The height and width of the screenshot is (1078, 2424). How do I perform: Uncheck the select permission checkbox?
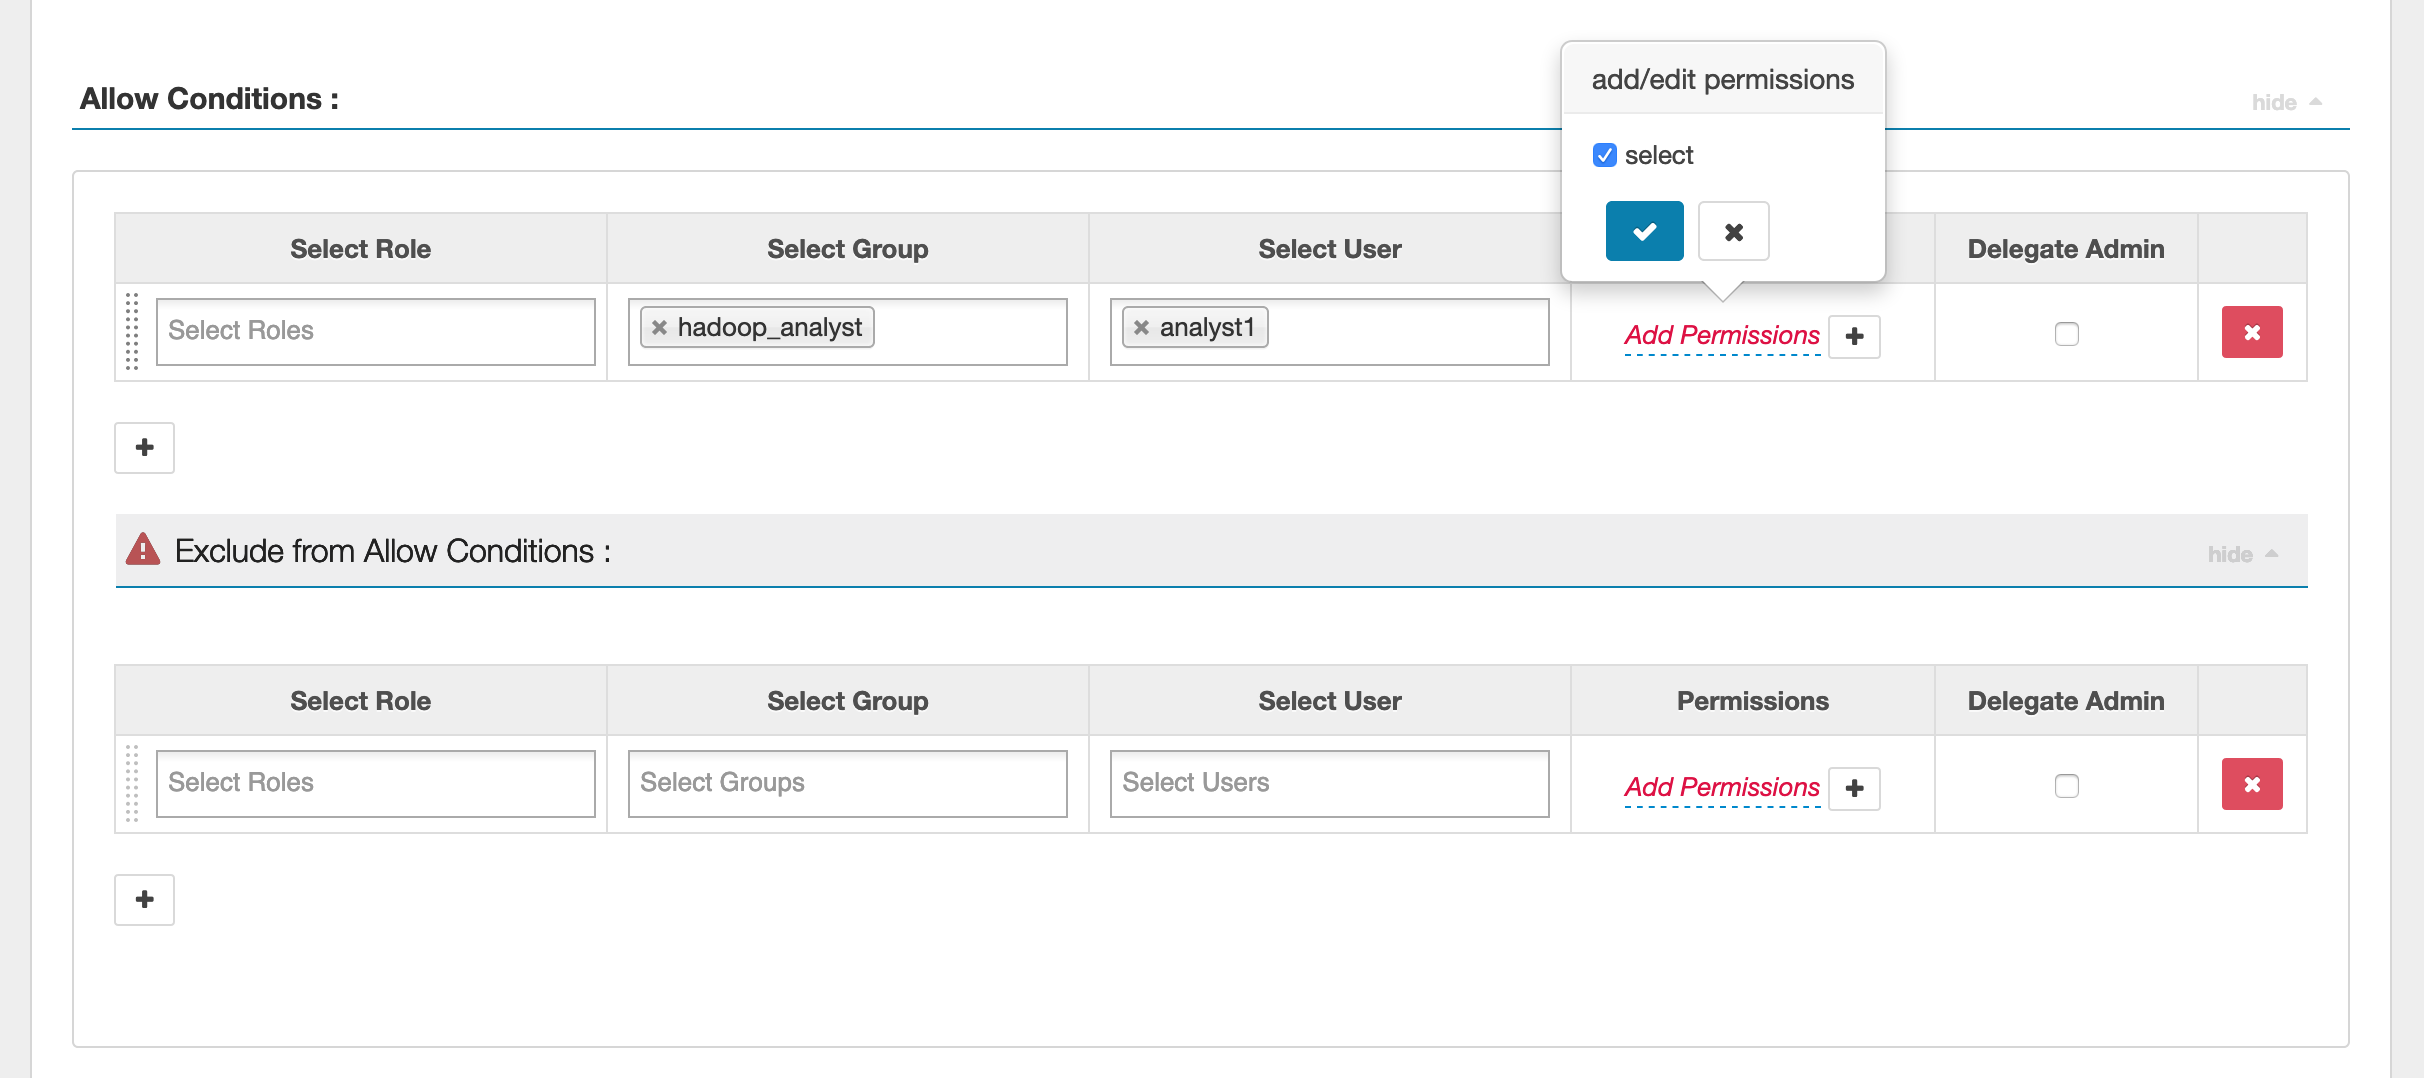1604,155
